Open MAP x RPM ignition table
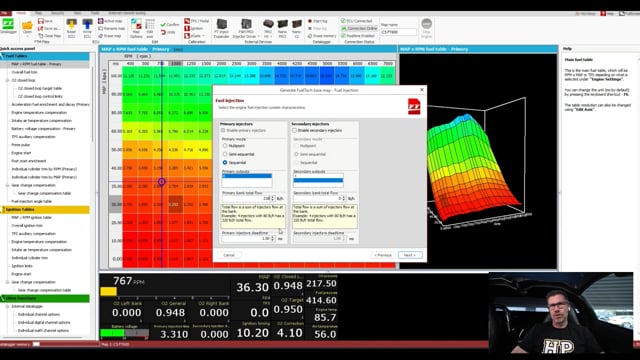This screenshot has height=360, width=640. pos(31,218)
